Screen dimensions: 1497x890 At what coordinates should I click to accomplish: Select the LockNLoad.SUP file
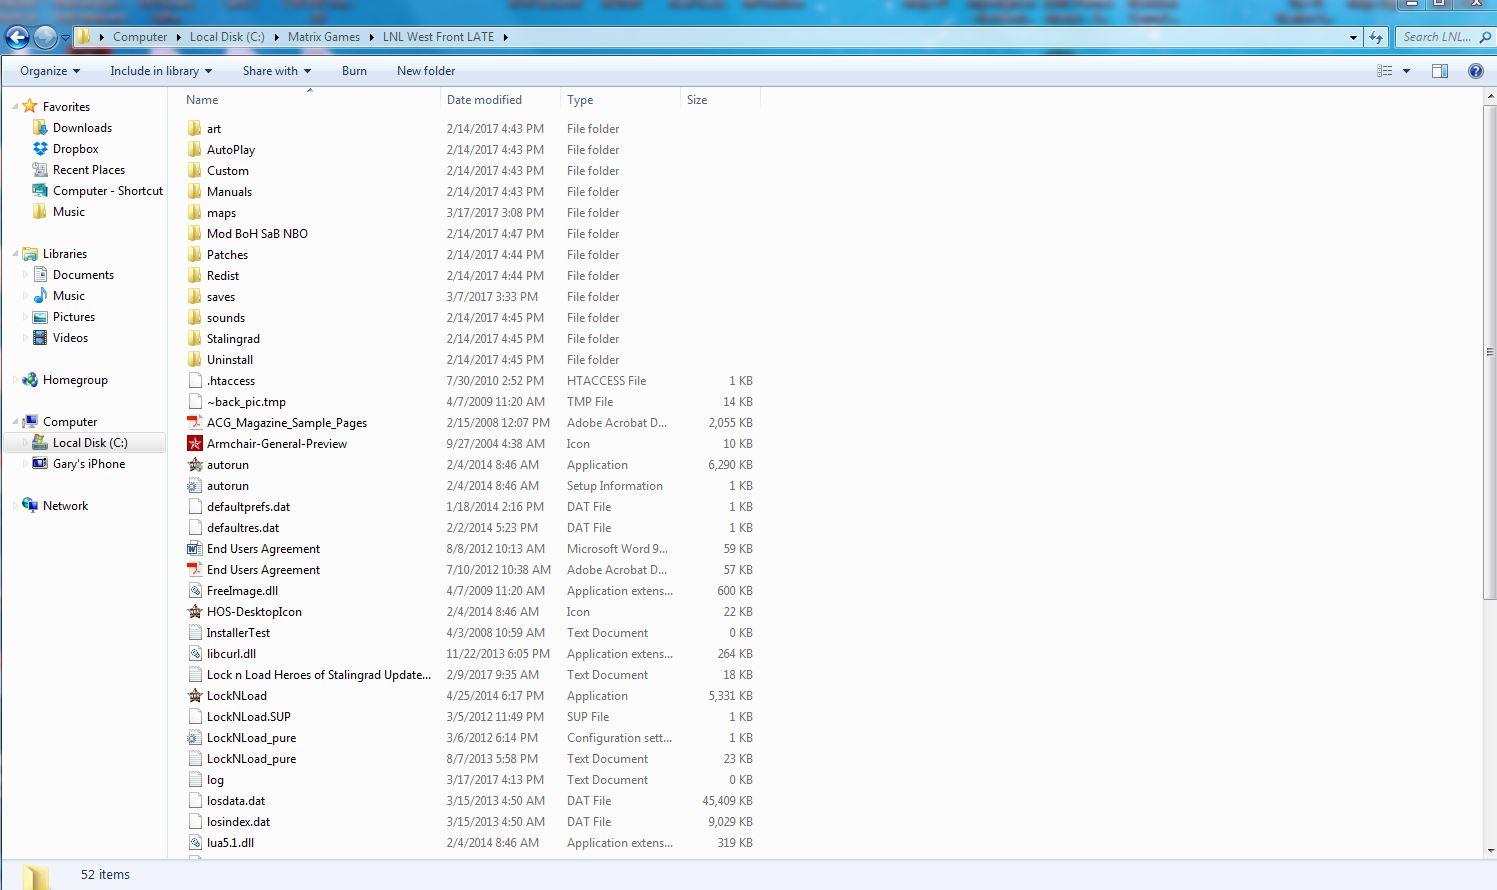(248, 717)
